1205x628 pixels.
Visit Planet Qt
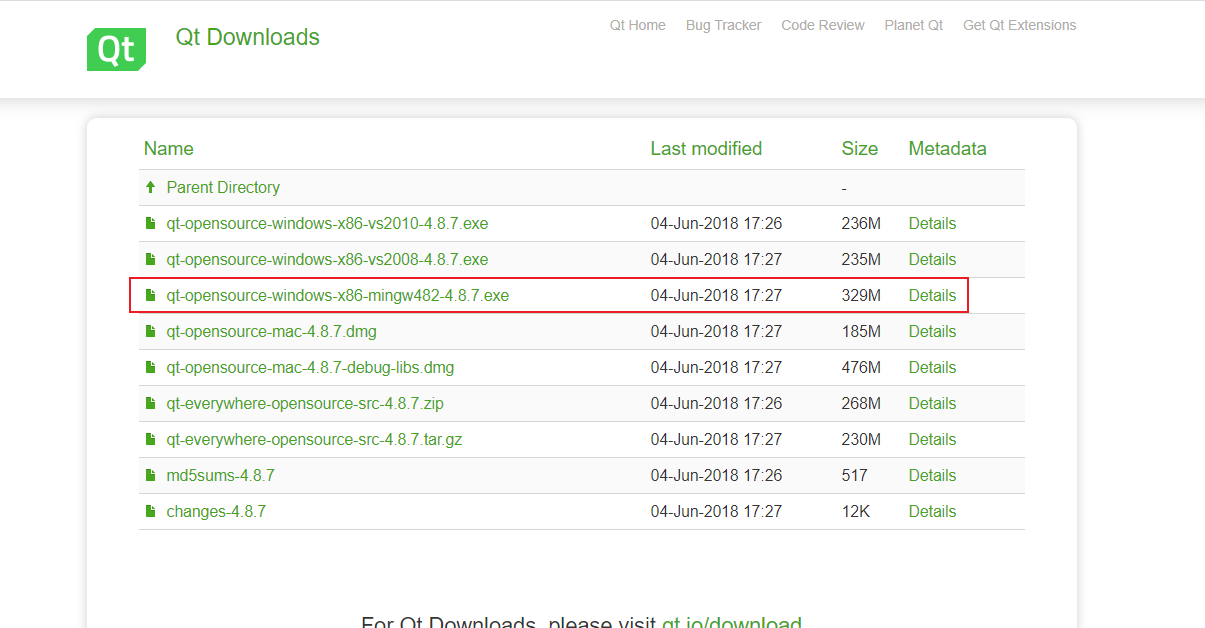(913, 25)
